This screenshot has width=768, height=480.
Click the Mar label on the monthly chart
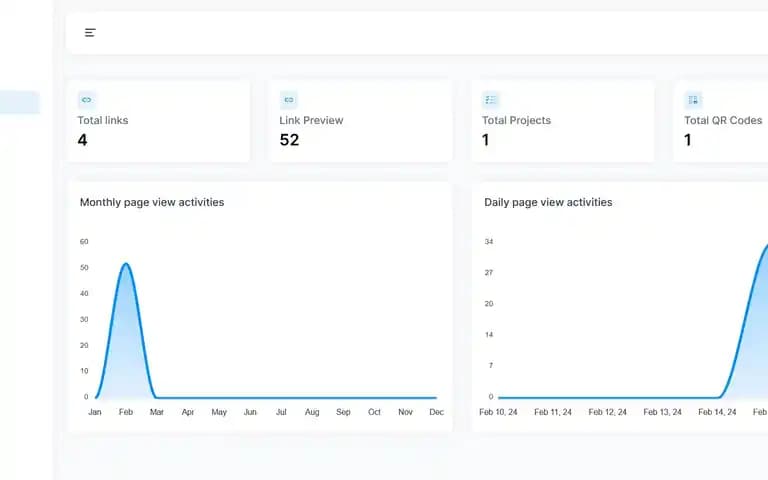click(157, 412)
